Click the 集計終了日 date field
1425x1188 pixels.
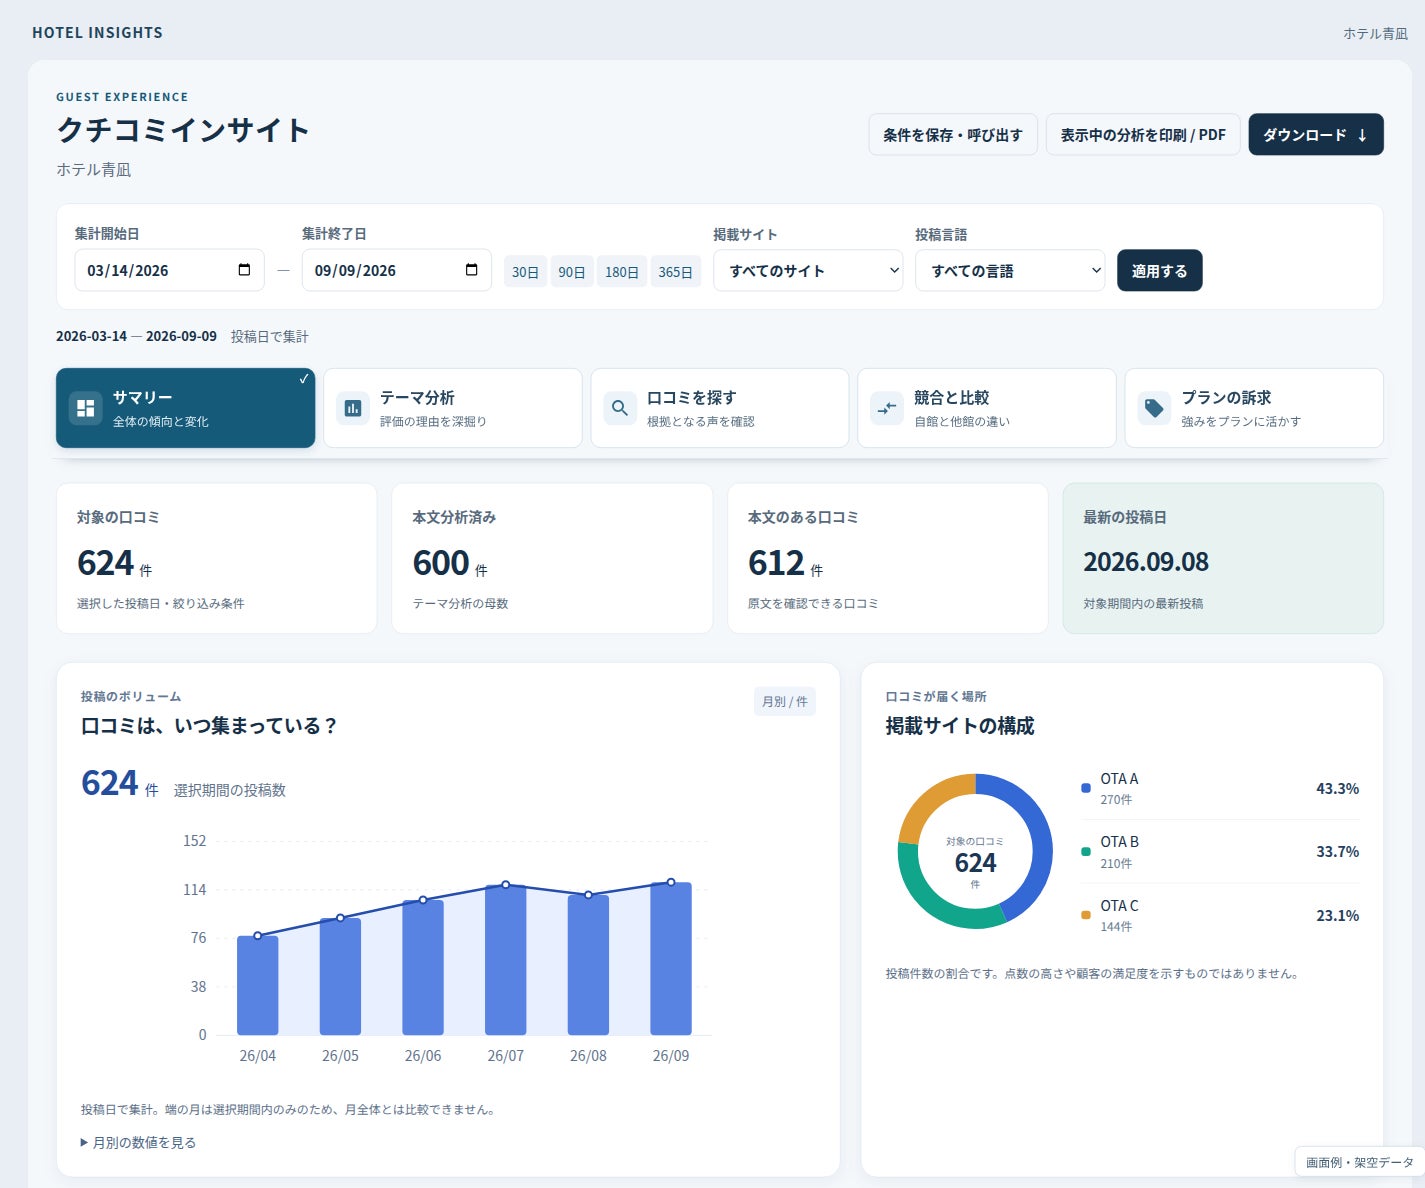(x=397, y=270)
